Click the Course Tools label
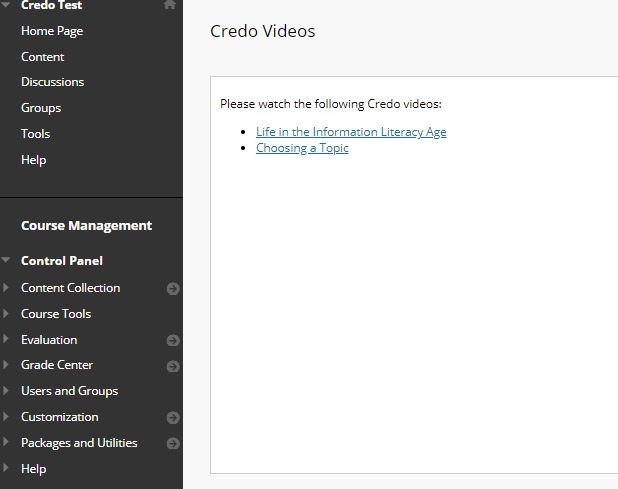The height and width of the screenshot is (489, 618). [x=56, y=314]
